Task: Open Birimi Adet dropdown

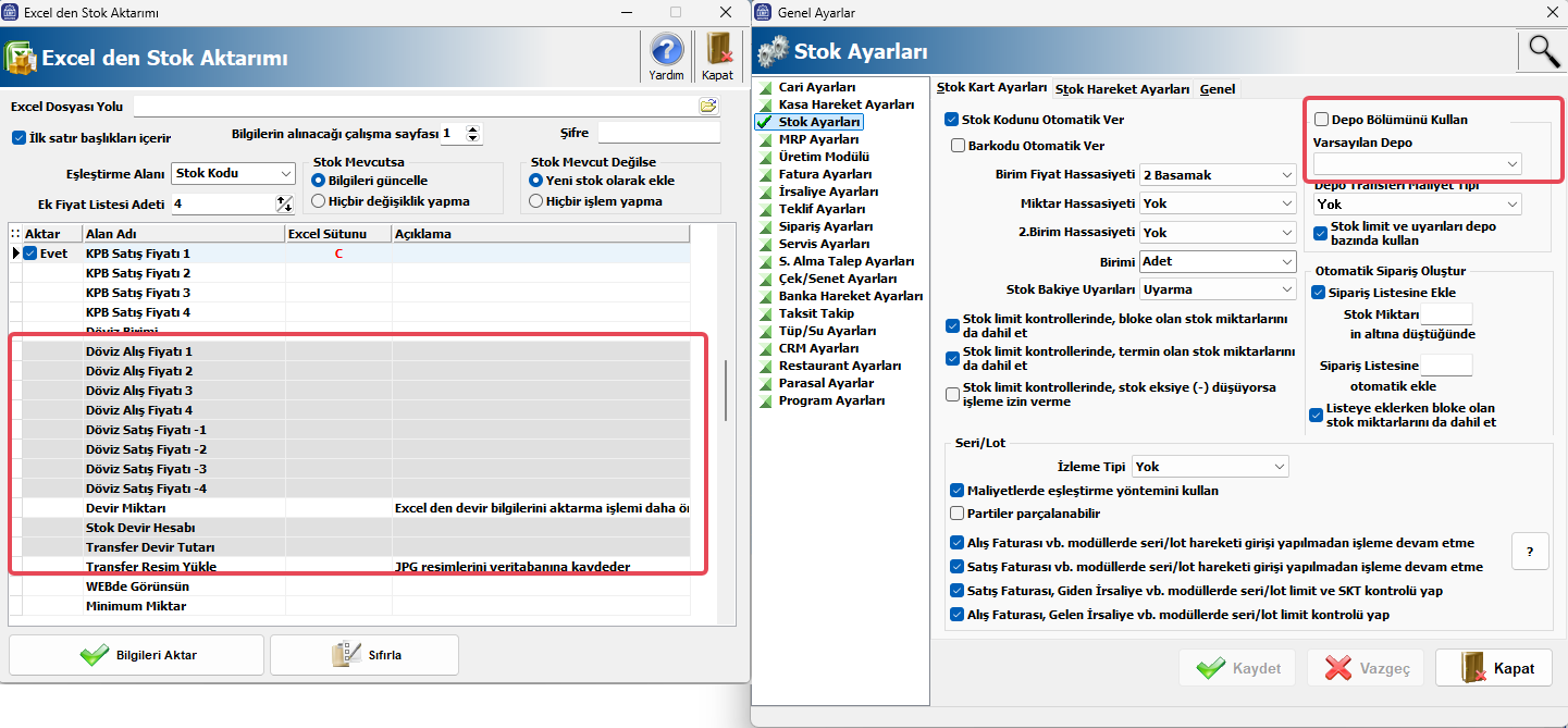Action: 1217,261
